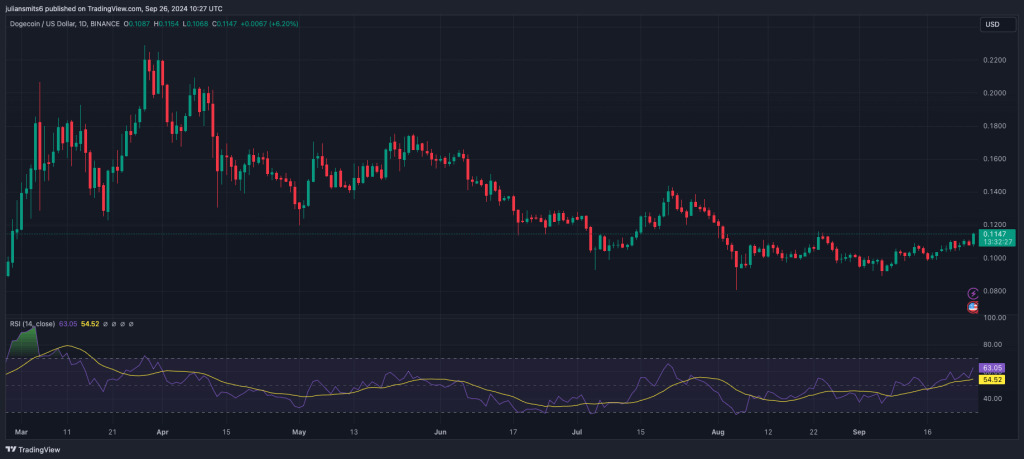The height and width of the screenshot is (459, 1024).
Task: Click the Jul label on time axis
Action: coord(576,432)
